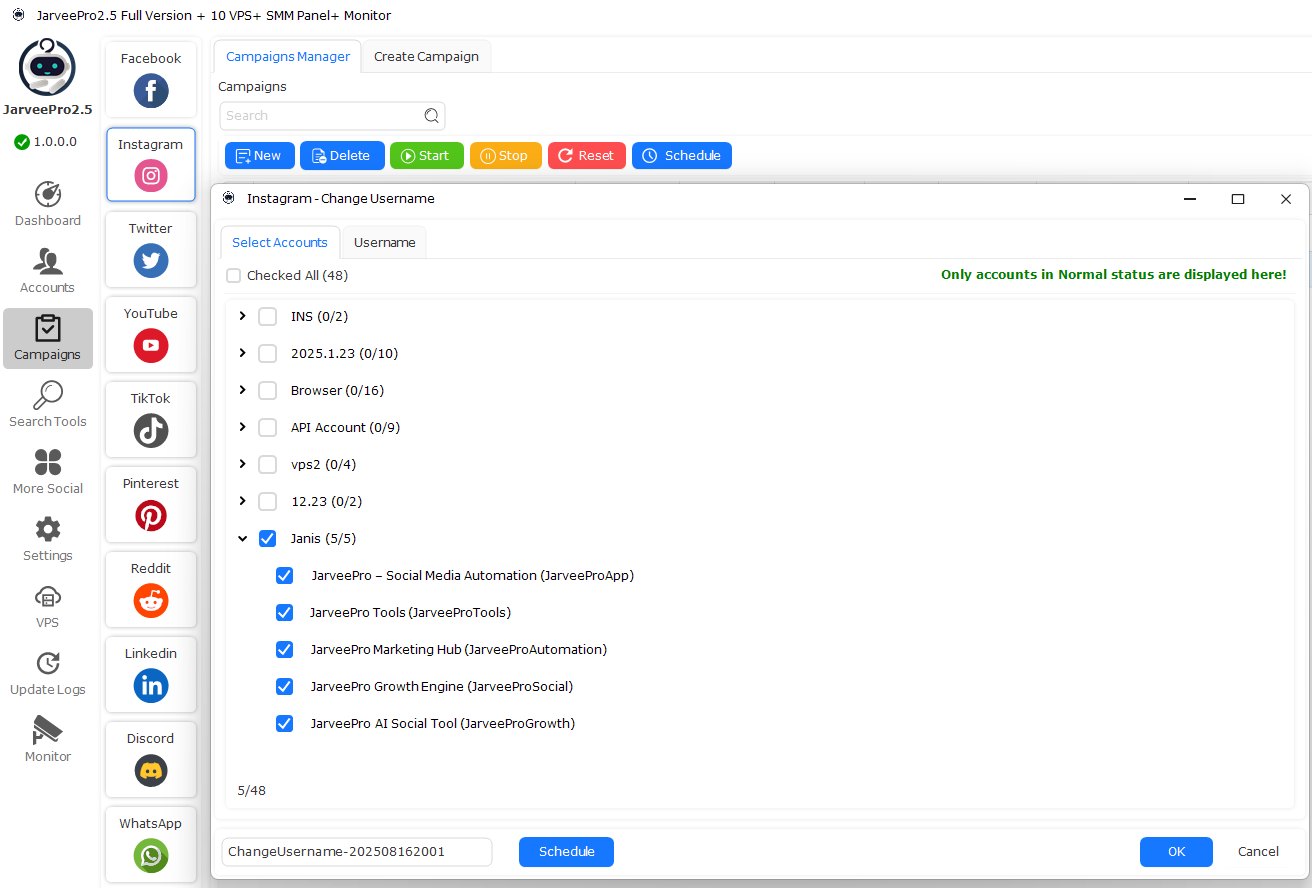This screenshot has height=888, width=1312.
Task: Uncheck JarveePro Tools account checkbox
Action: 285,612
